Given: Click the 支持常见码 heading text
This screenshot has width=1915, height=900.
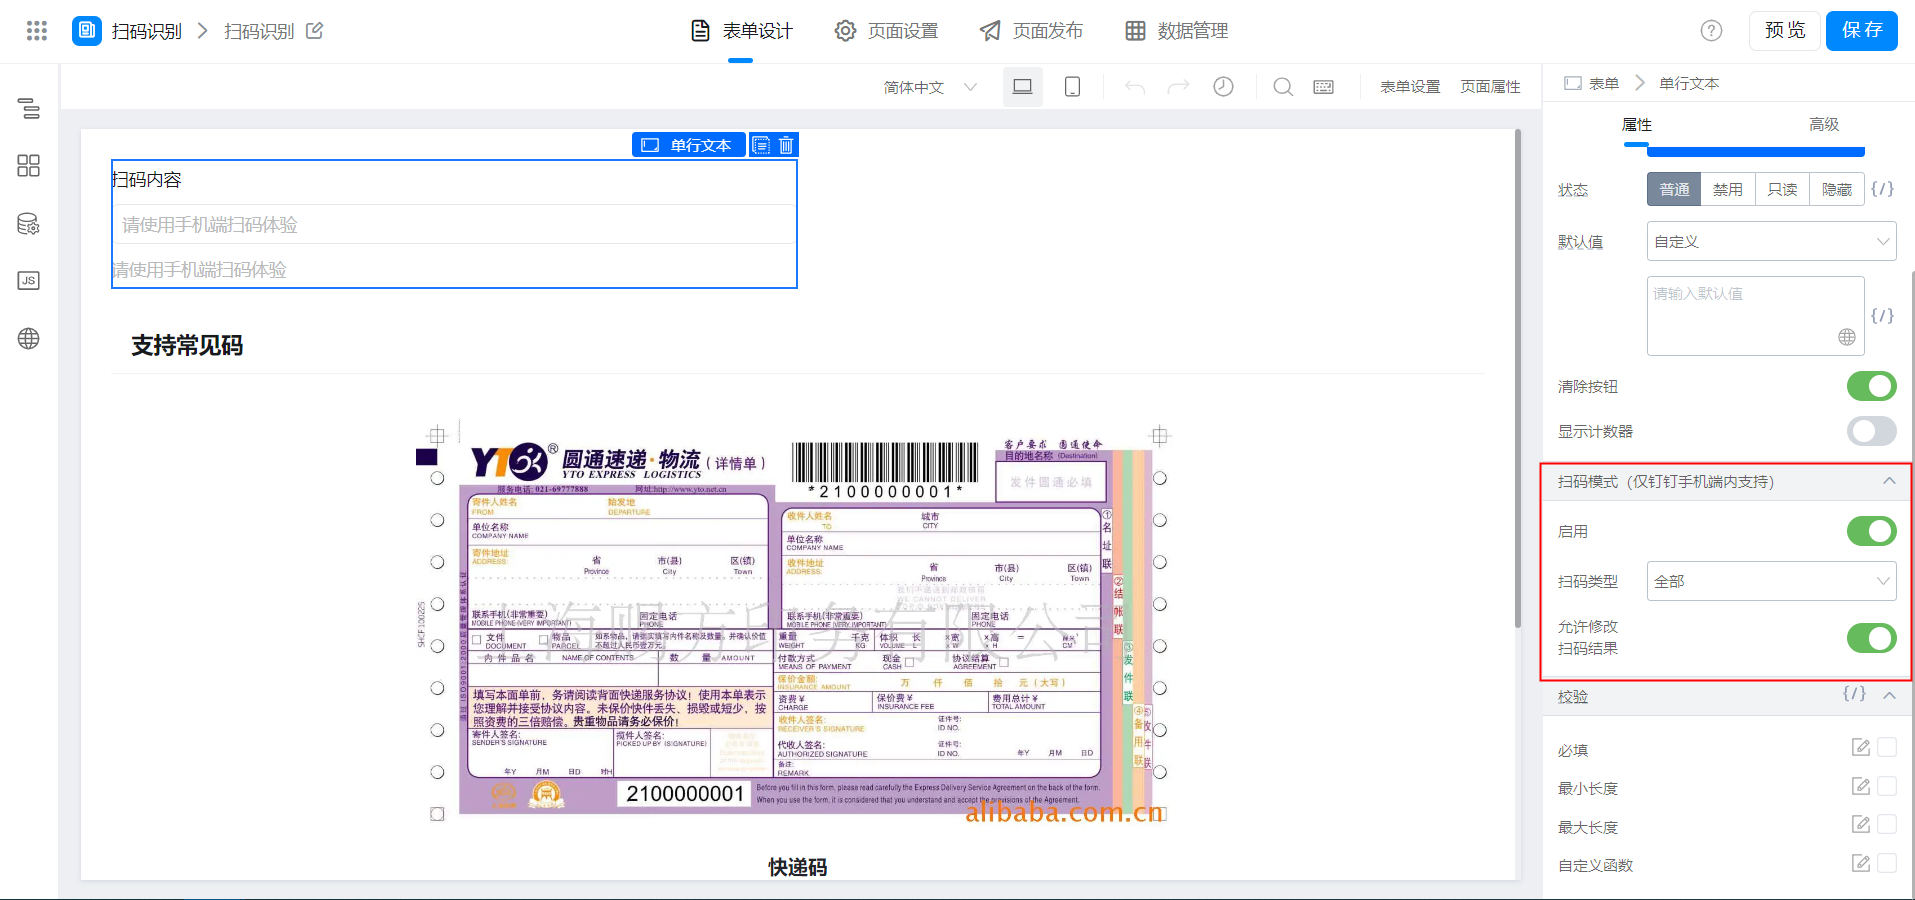Looking at the screenshot, I should click(187, 346).
